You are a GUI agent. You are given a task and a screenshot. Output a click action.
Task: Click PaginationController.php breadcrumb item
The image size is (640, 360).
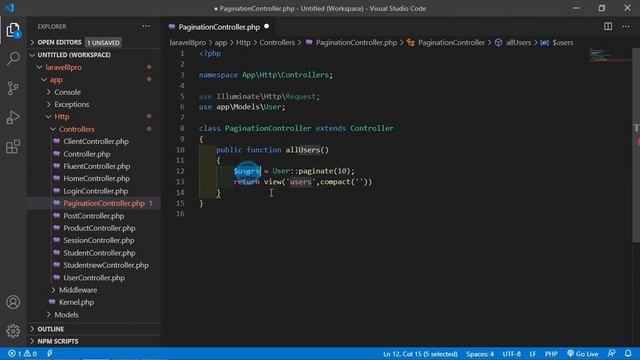(x=356, y=42)
